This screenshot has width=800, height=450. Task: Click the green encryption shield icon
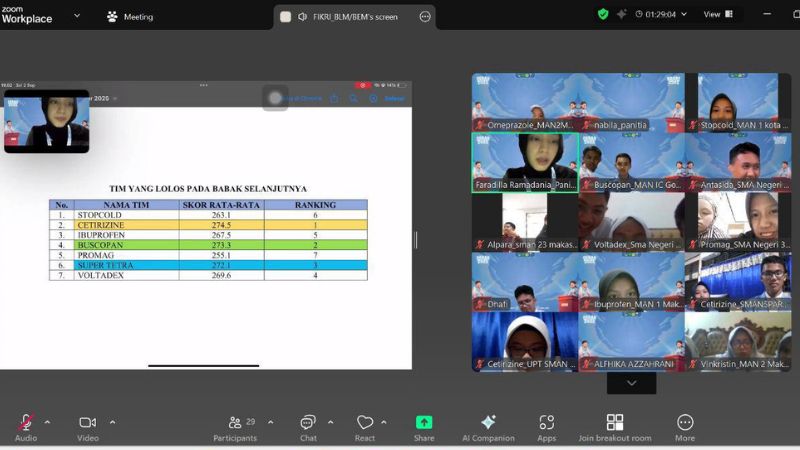tap(602, 14)
